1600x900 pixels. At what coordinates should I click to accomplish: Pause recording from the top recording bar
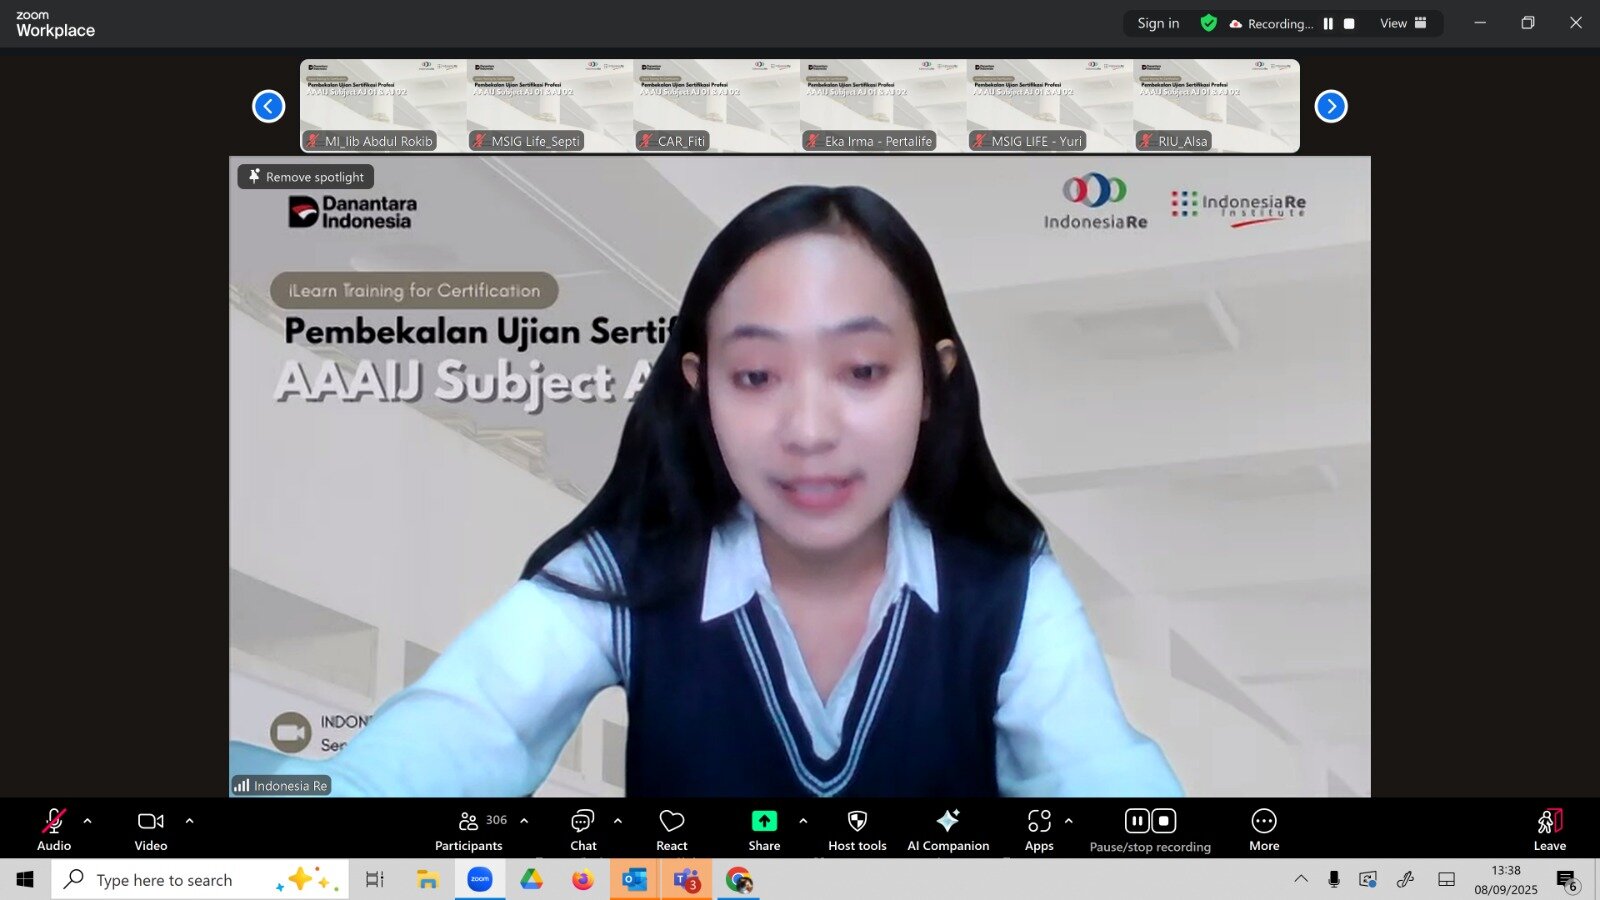point(1328,24)
